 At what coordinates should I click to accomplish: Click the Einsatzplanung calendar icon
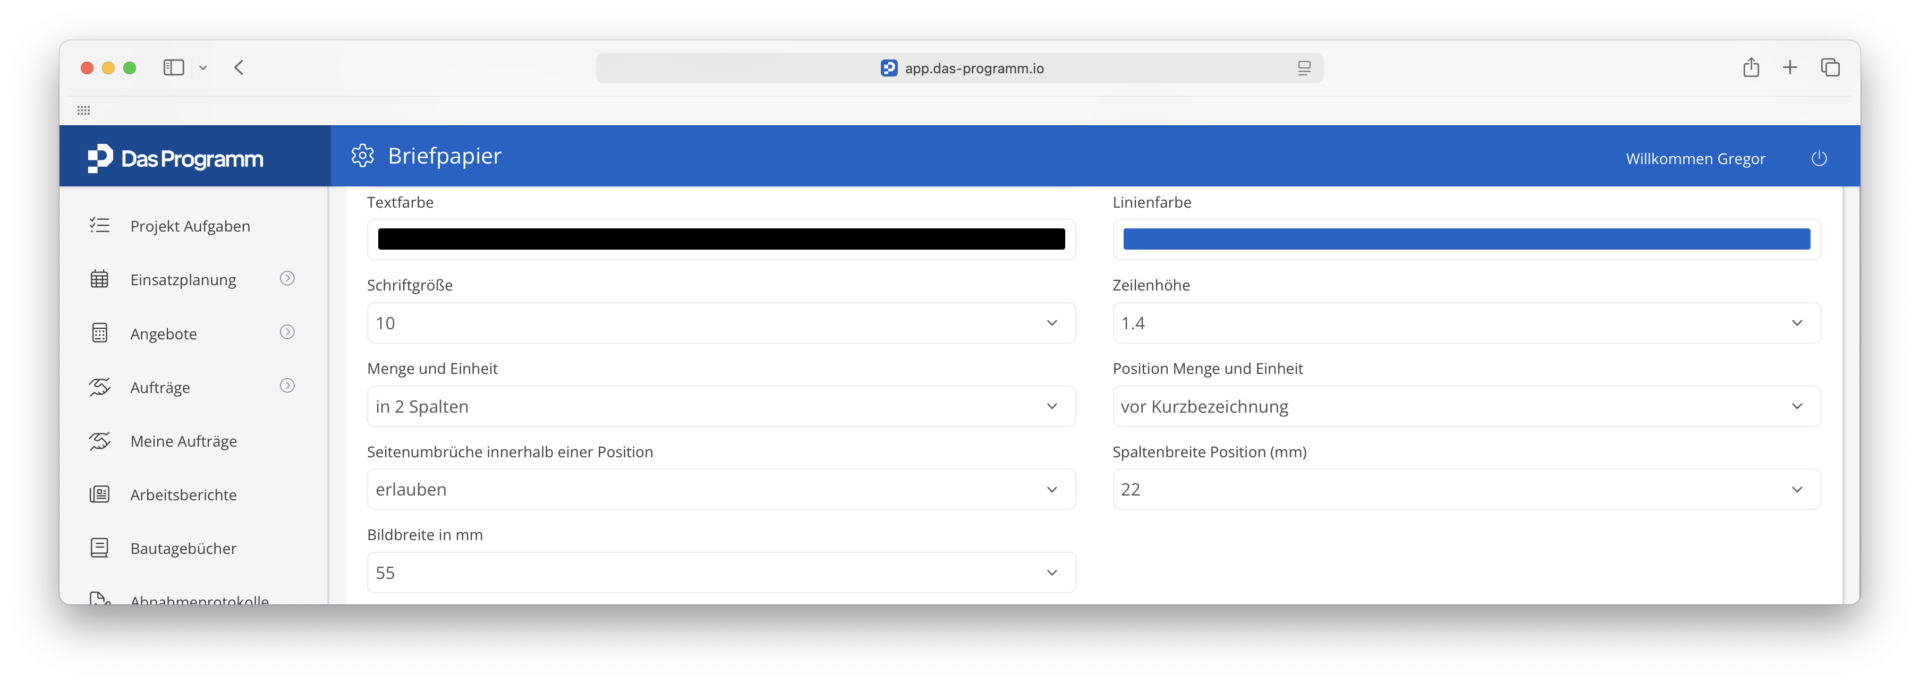tap(100, 279)
